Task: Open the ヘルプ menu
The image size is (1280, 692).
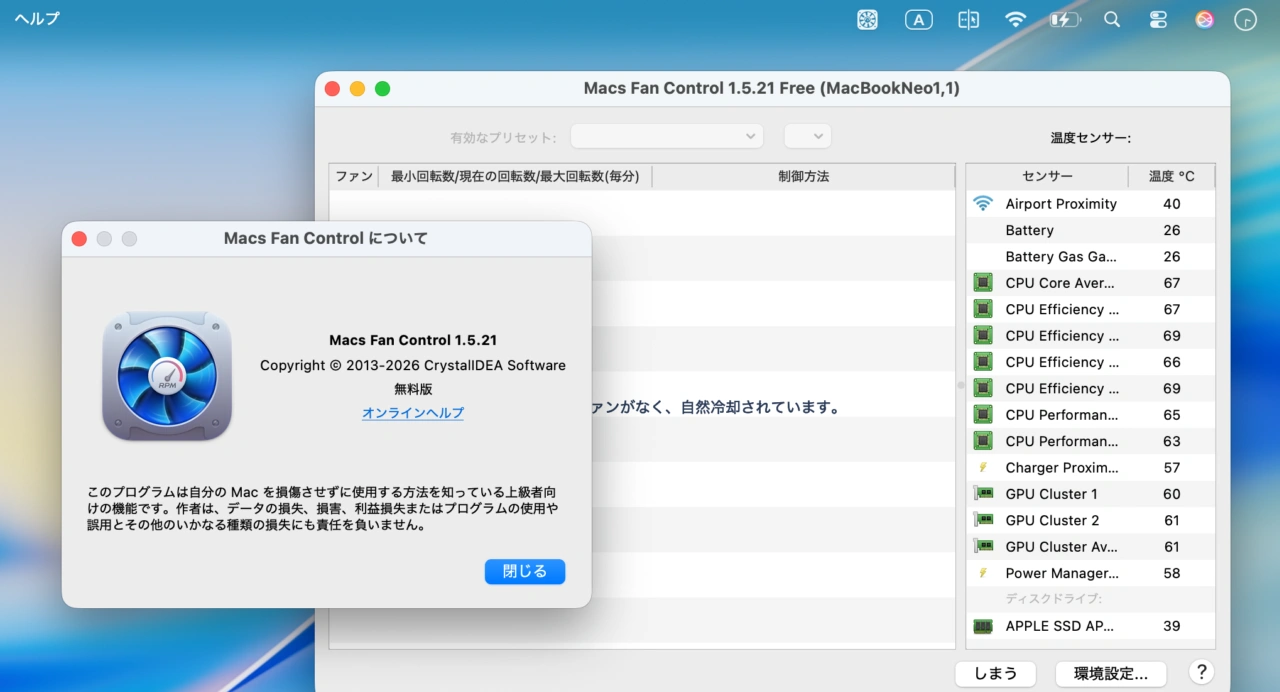Action: (37, 19)
